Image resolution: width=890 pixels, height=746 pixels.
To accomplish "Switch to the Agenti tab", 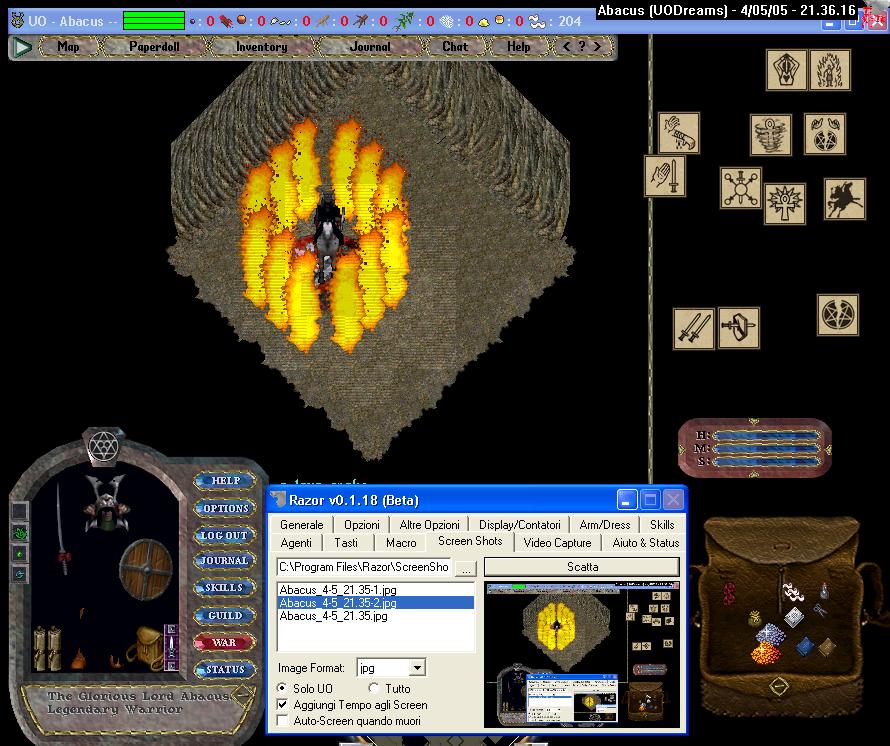I will (296, 543).
